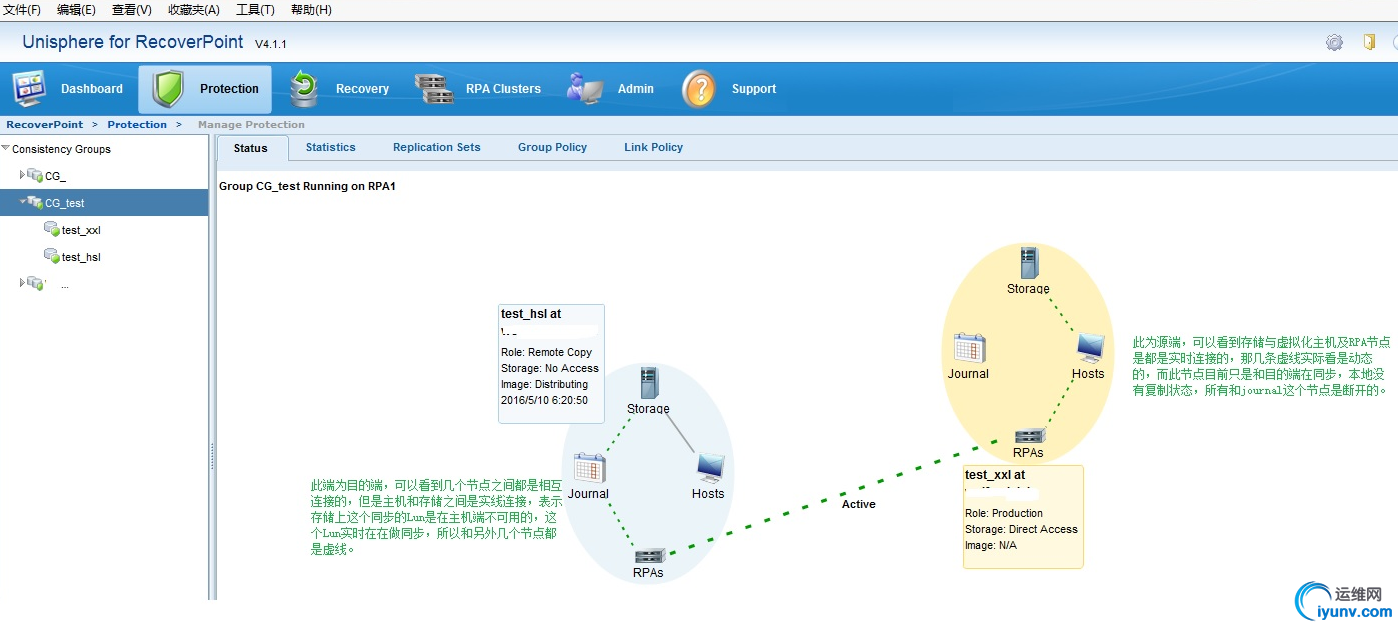Screen dimensions: 1398x628
Task: Click the Hosts icon in remote copy
Action: [709, 468]
